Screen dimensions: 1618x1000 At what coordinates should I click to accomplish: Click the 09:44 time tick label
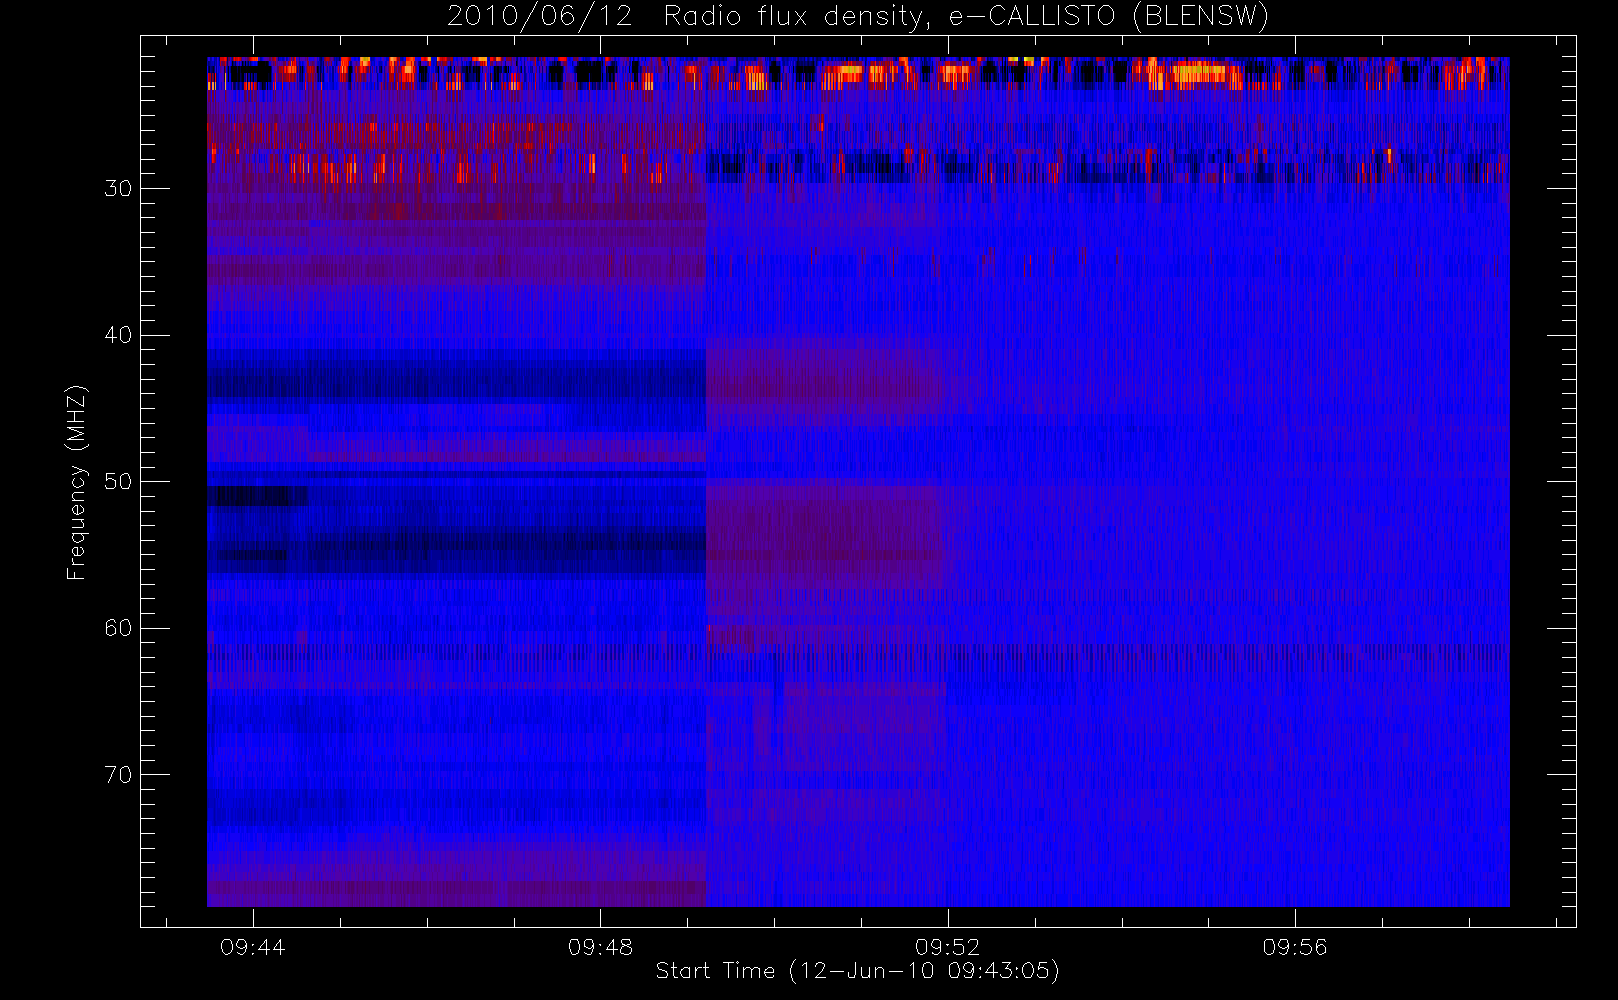(253, 947)
